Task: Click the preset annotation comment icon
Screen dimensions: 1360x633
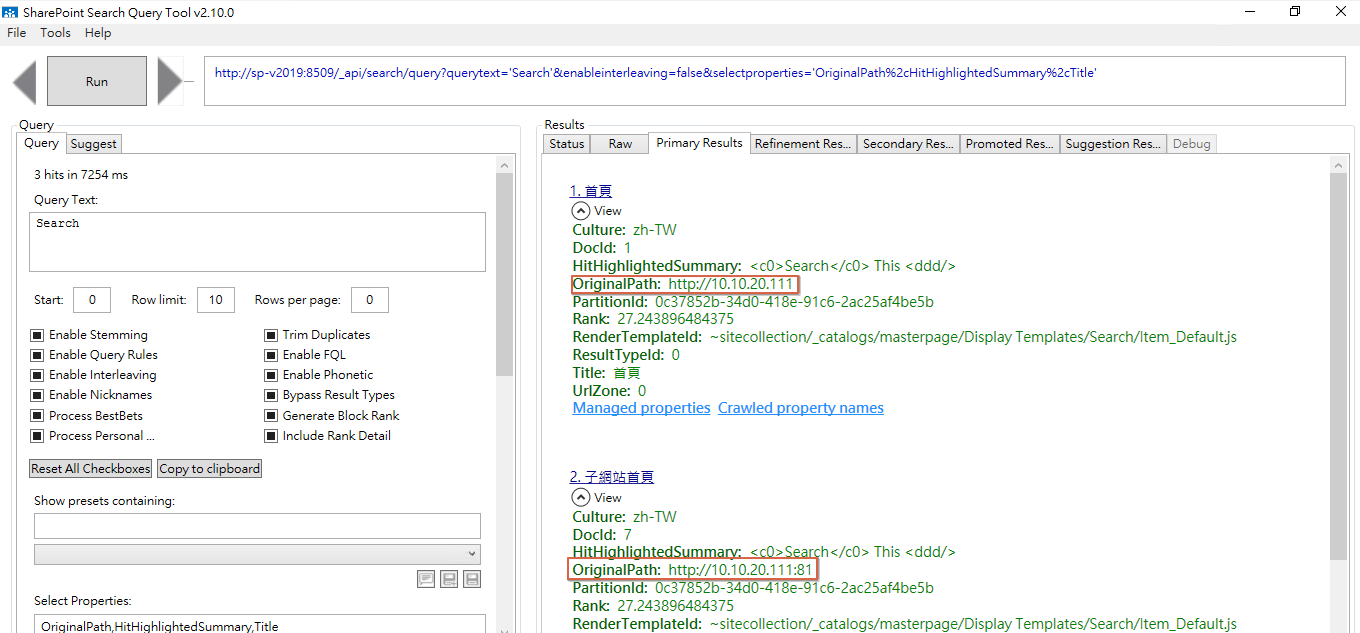Action: [426, 579]
